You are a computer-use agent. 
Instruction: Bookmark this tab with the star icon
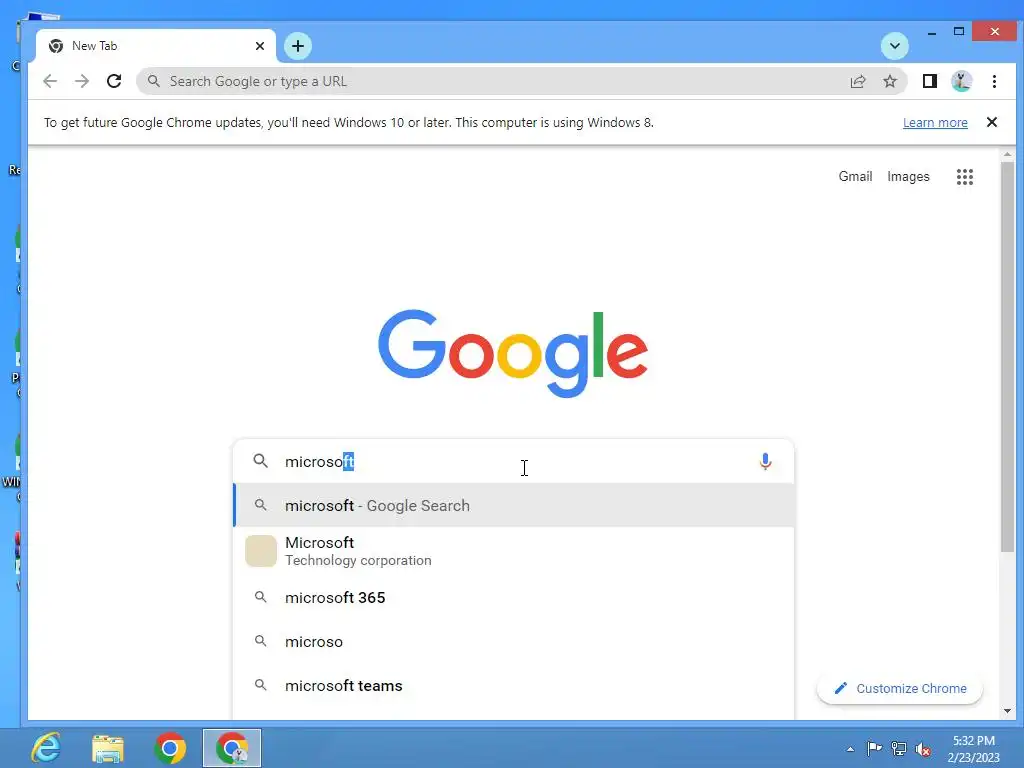click(x=889, y=81)
